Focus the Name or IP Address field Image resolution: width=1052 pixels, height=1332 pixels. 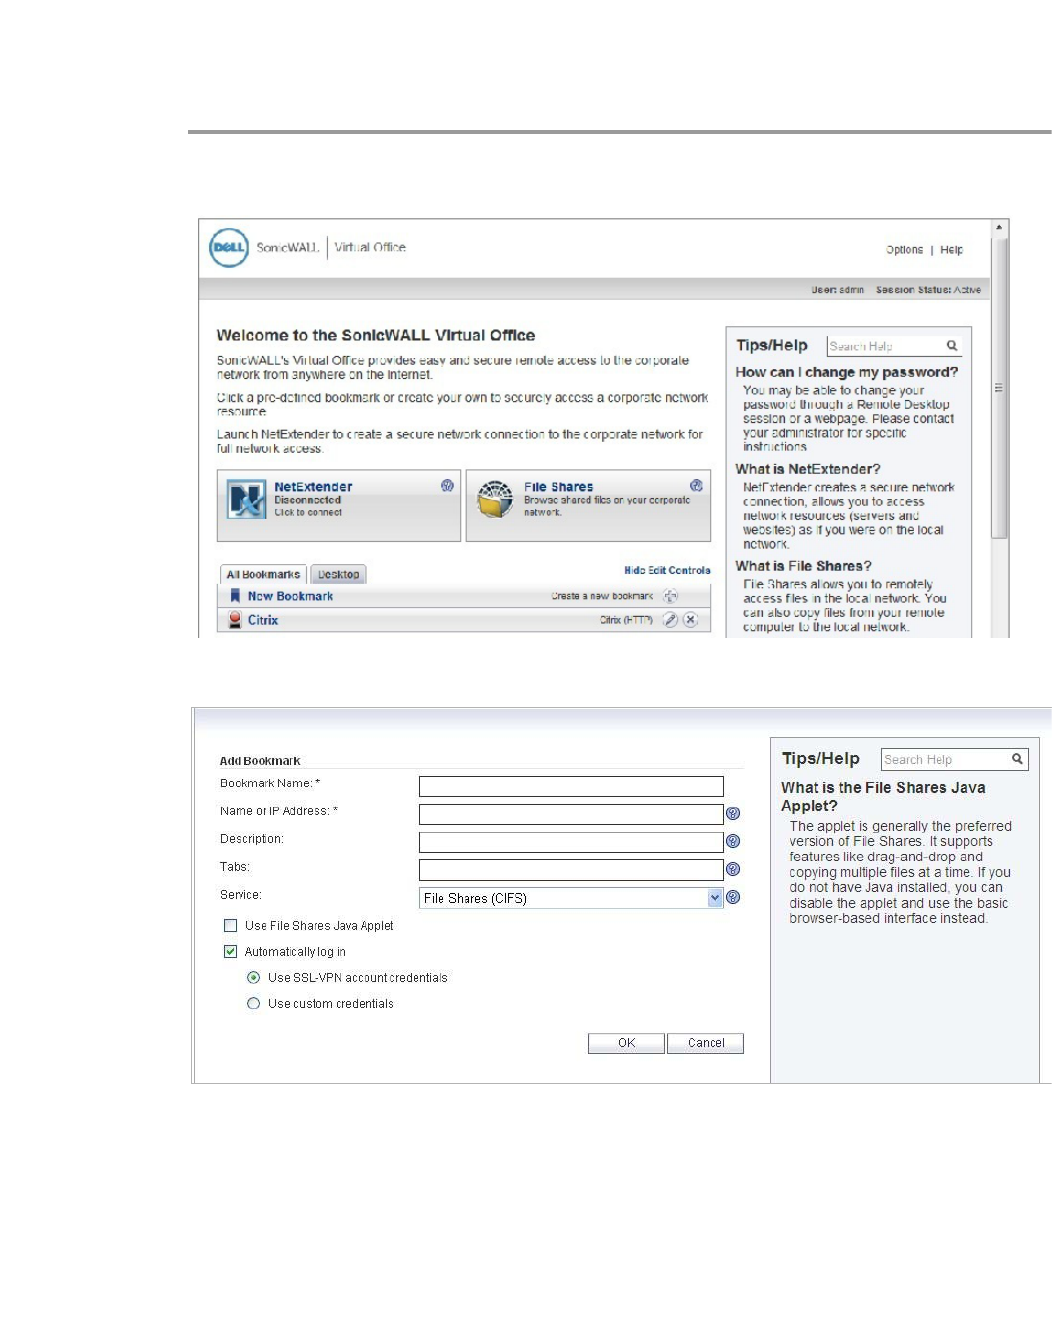571,815
